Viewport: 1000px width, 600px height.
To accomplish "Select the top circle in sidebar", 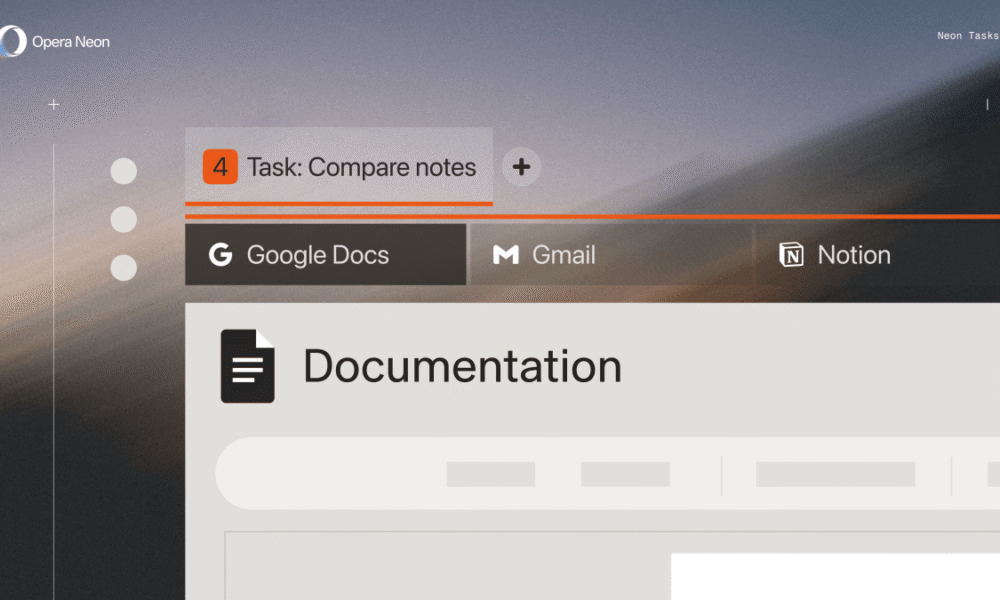I will (x=123, y=171).
